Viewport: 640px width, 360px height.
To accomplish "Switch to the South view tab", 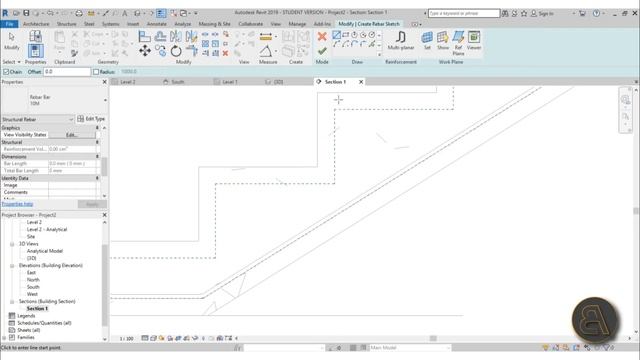I will coord(178,82).
